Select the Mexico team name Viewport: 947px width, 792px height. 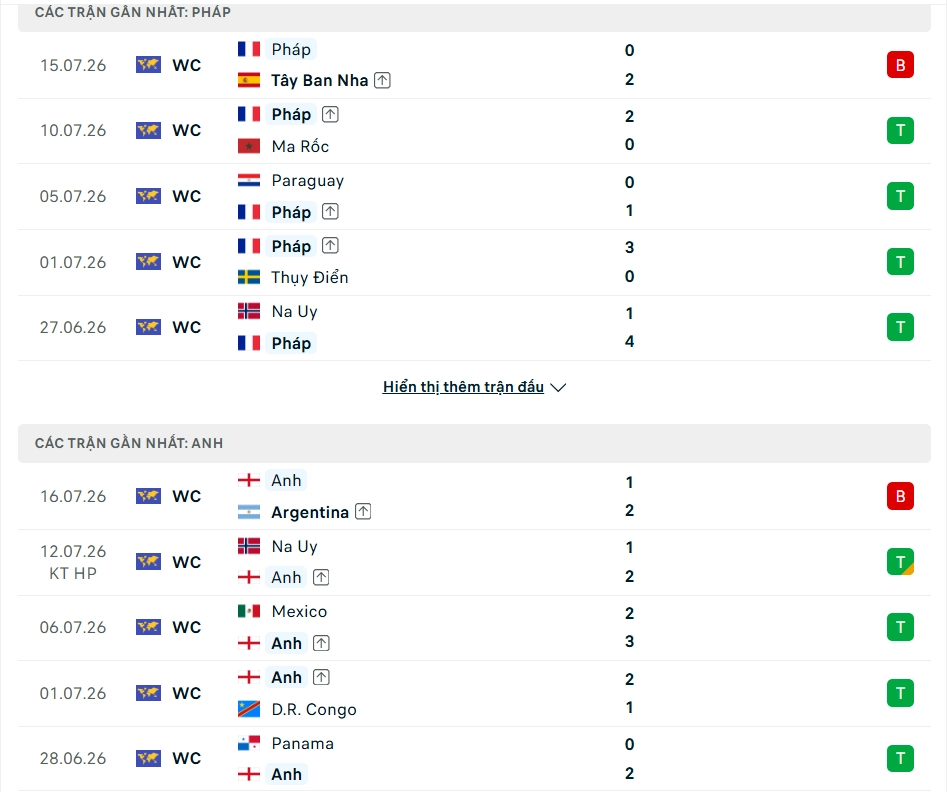(299, 611)
